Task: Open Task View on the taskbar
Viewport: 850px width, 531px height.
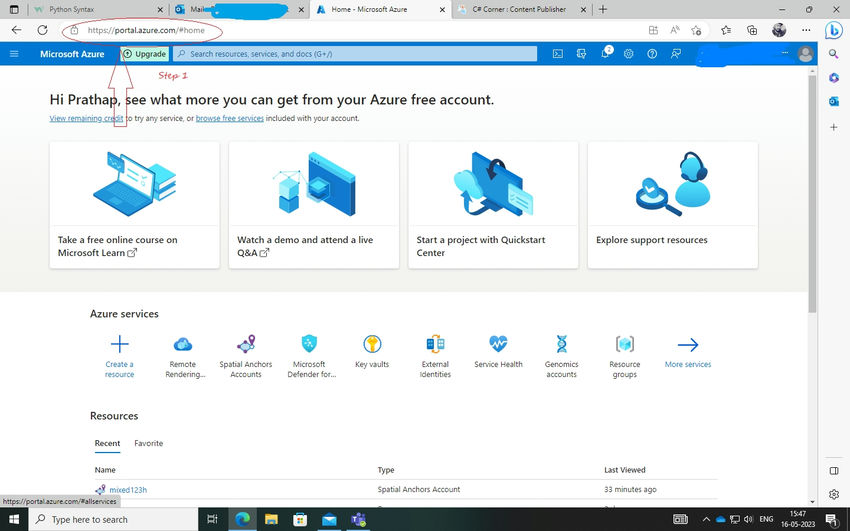Action: pos(212,519)
